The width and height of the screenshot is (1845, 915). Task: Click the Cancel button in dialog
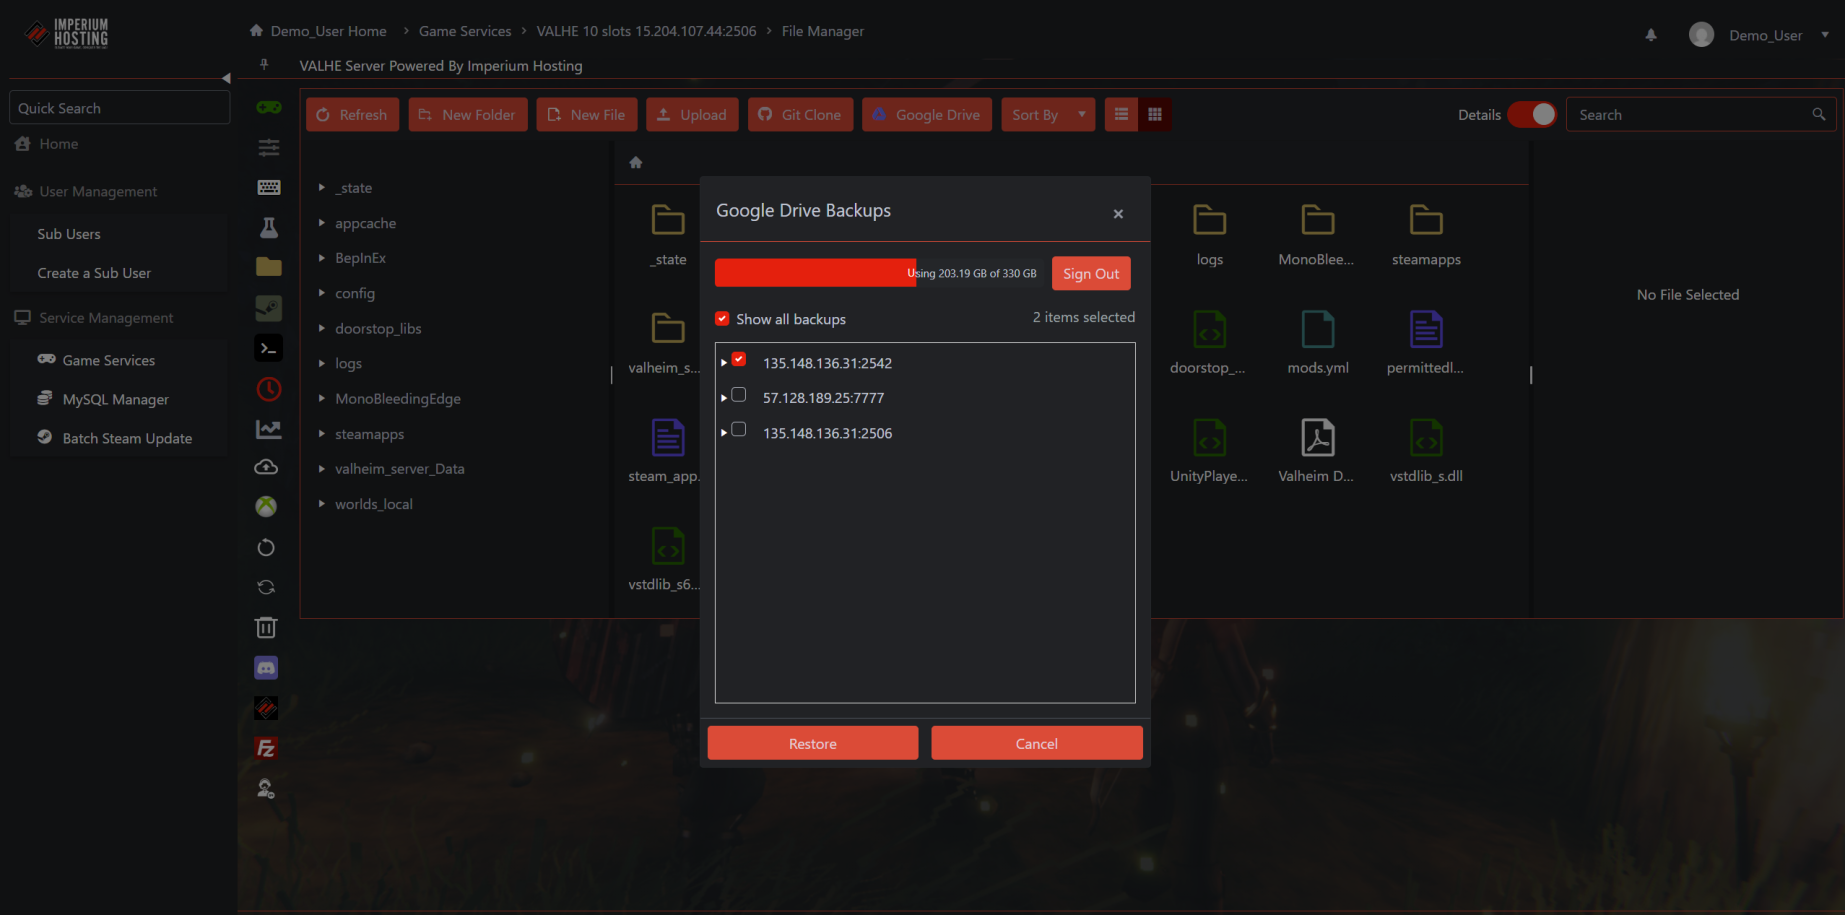click(1037, 743)
